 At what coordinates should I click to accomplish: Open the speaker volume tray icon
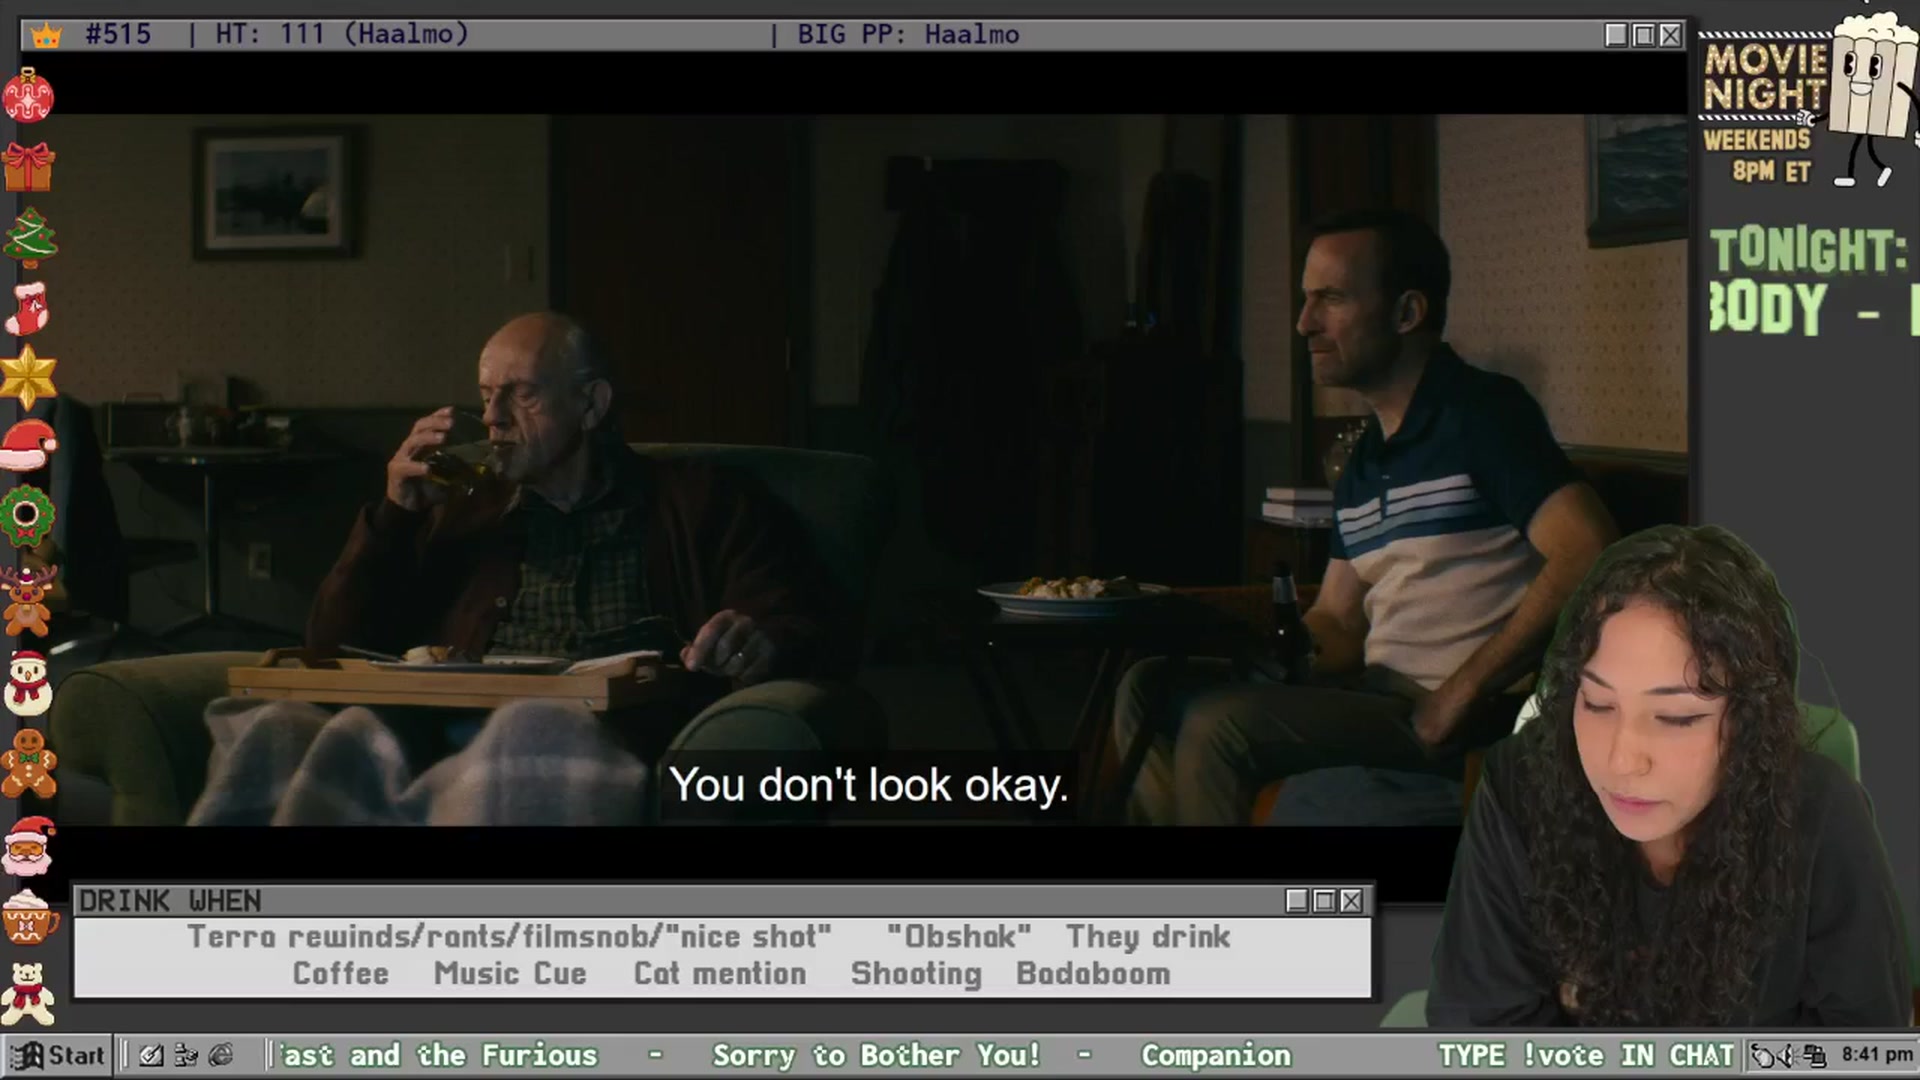pos(1788,1055)
